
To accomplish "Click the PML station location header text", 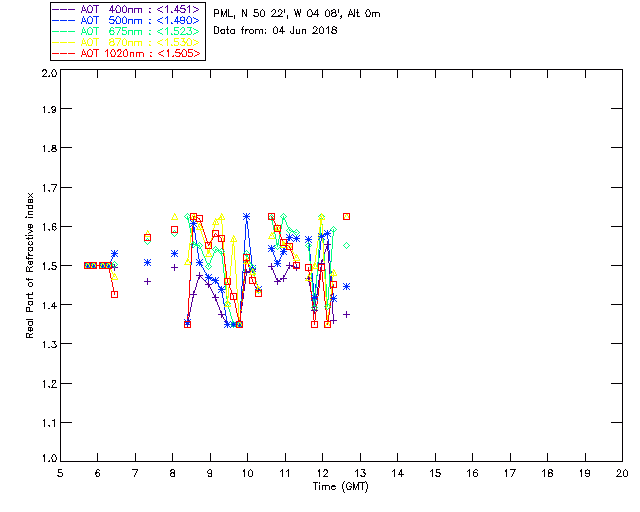I will coord(297,14).
